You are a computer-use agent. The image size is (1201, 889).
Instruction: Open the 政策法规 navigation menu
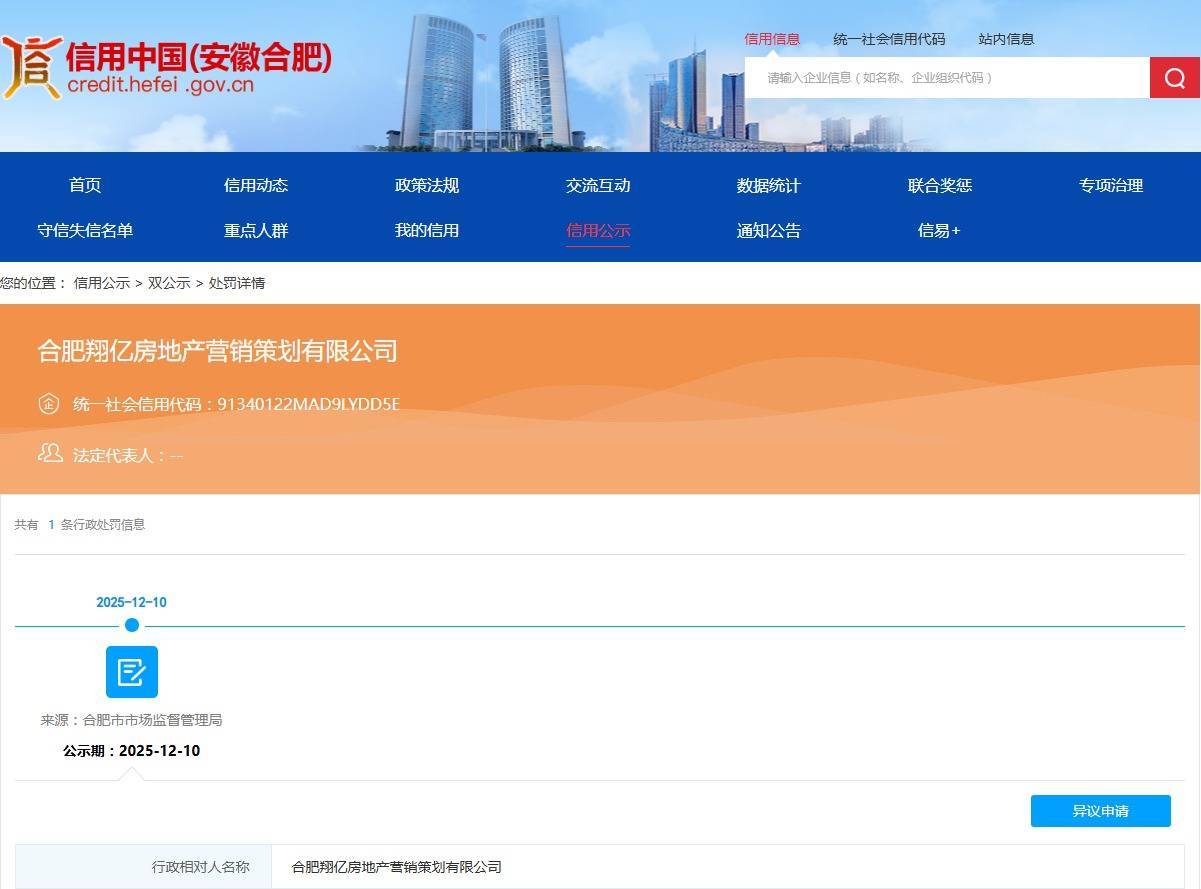coord(427,185)
